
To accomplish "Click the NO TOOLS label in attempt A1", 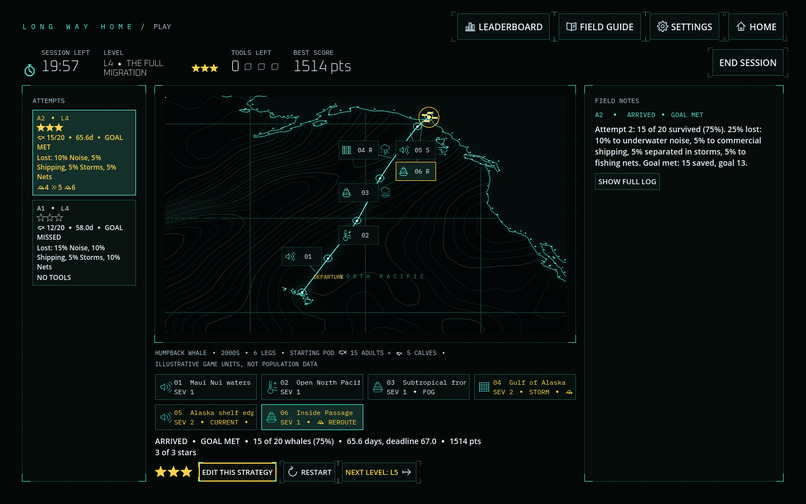I will pos(54,277).
